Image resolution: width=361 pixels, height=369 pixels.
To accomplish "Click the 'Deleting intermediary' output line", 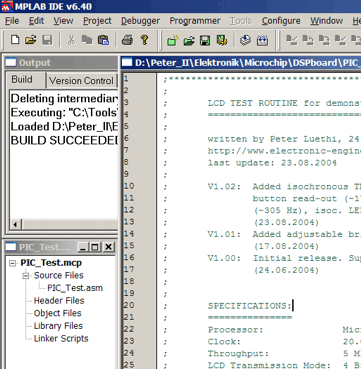I will pyautogui.click(x=64, y=99).
